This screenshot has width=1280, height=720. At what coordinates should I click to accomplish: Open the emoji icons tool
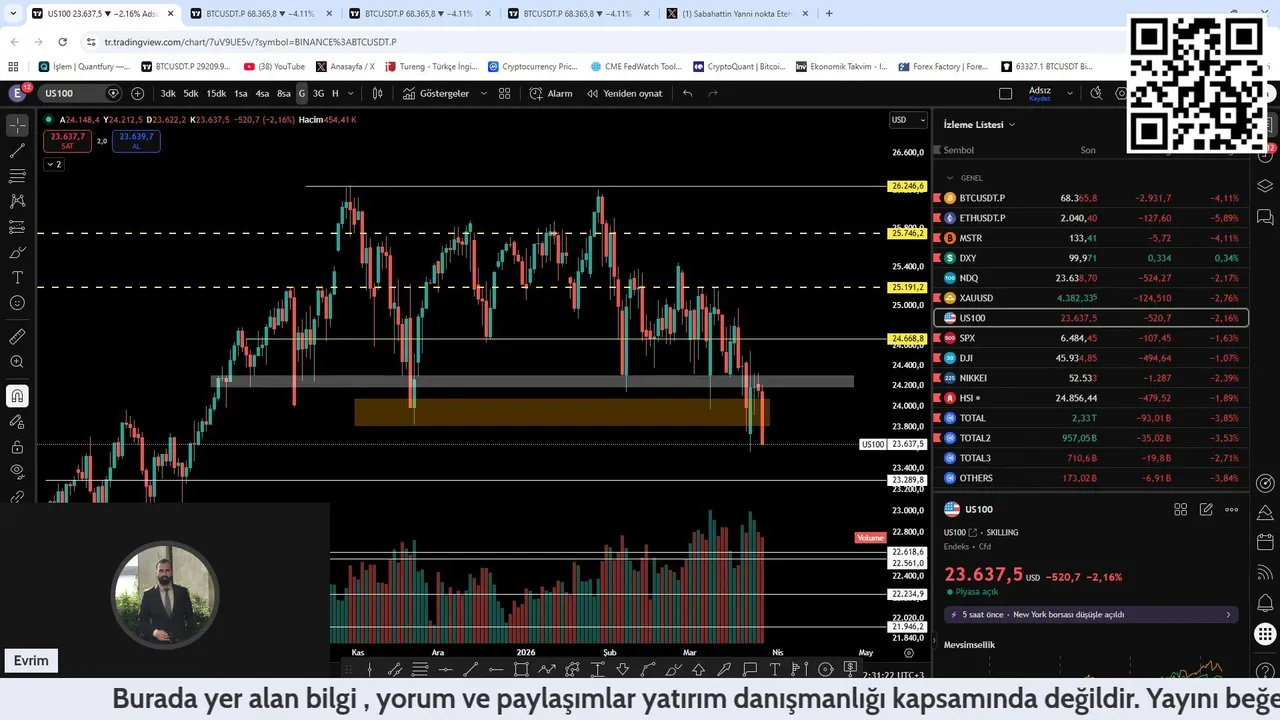coord(17,302)
